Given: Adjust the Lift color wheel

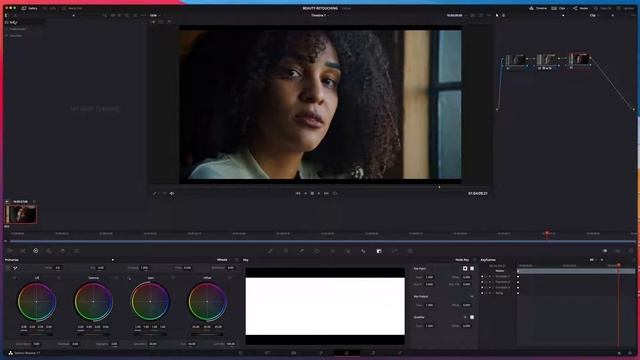Looking at the screenshot, I should click(36, 301).
